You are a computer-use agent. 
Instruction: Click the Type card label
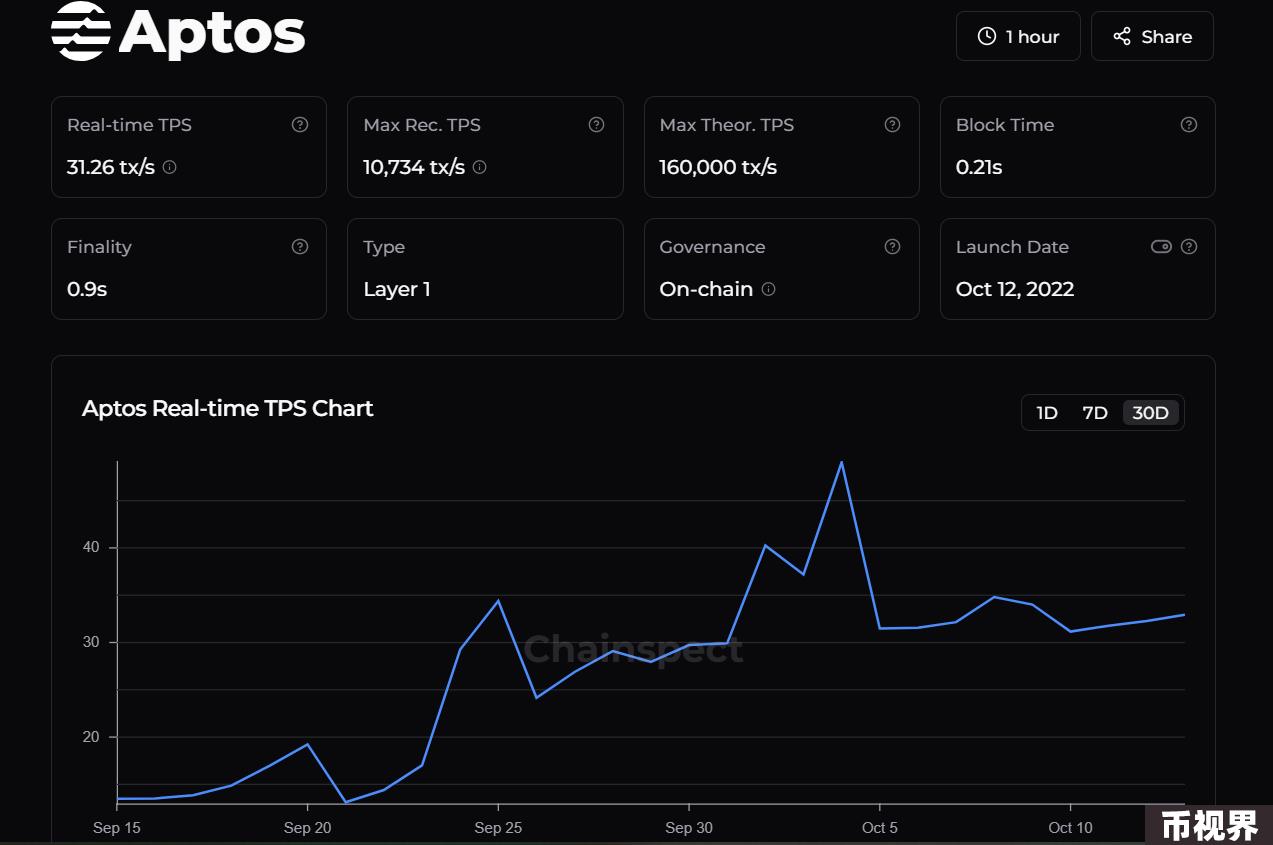click(384, 247)
